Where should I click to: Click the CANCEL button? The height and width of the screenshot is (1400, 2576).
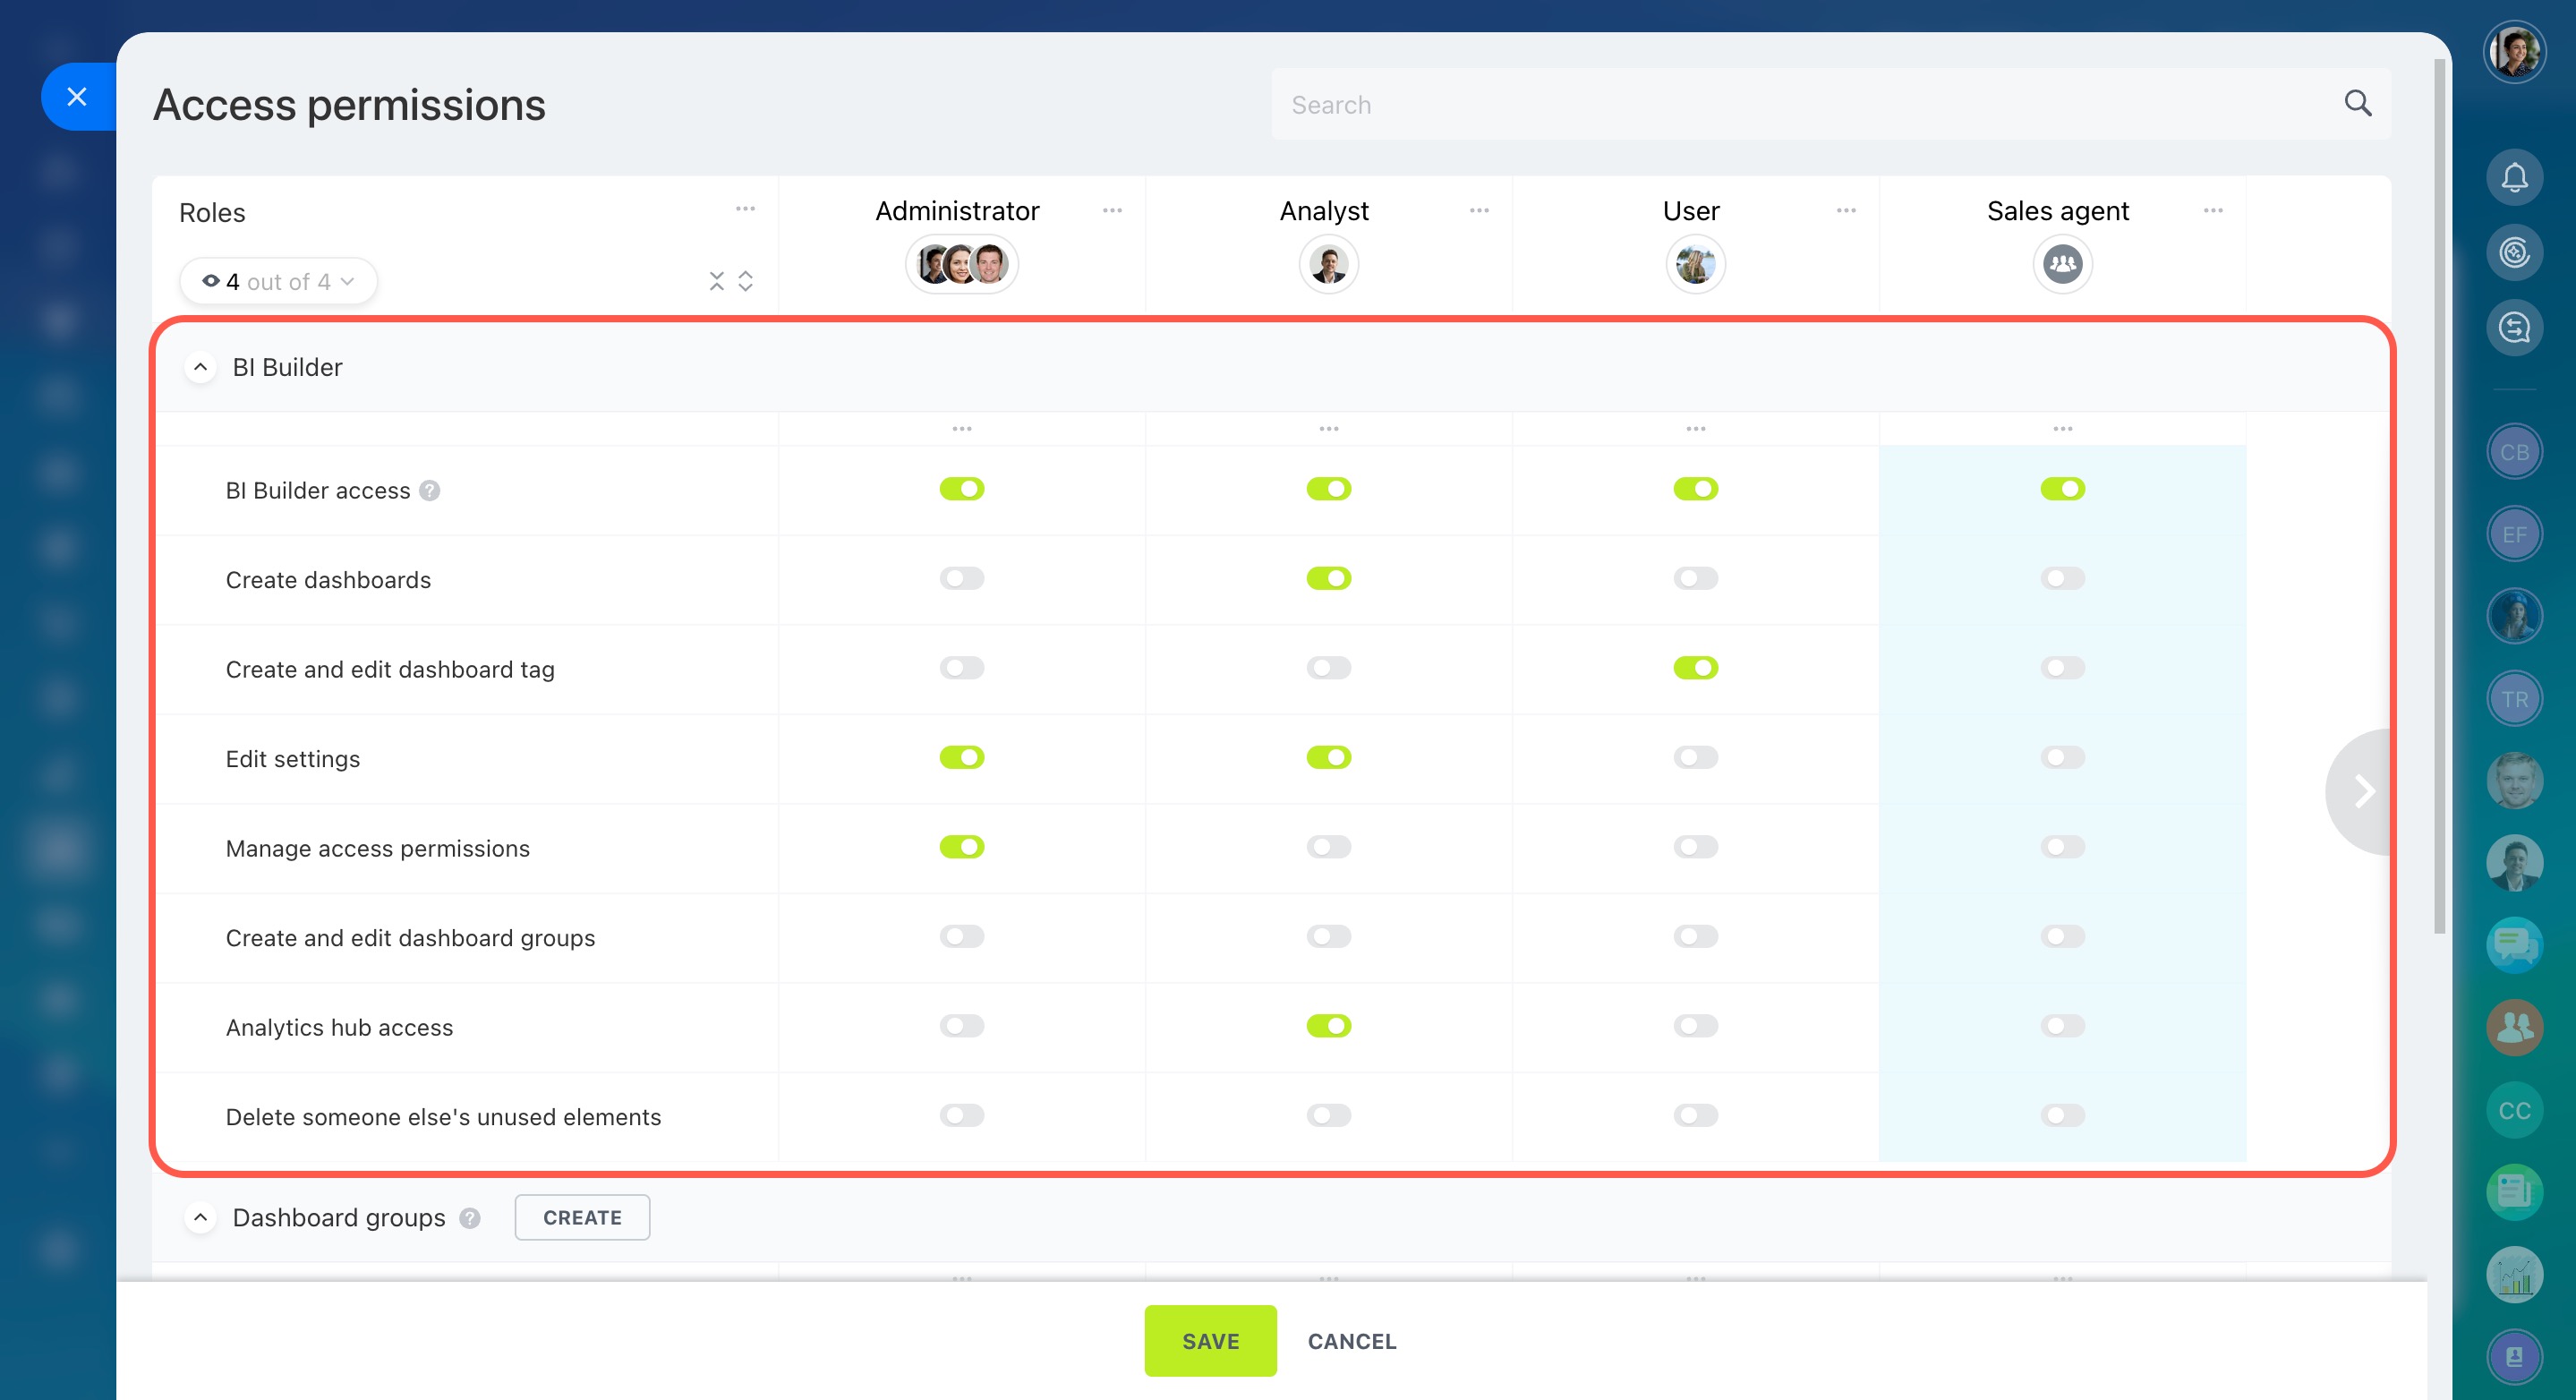coord(1351,1341)
